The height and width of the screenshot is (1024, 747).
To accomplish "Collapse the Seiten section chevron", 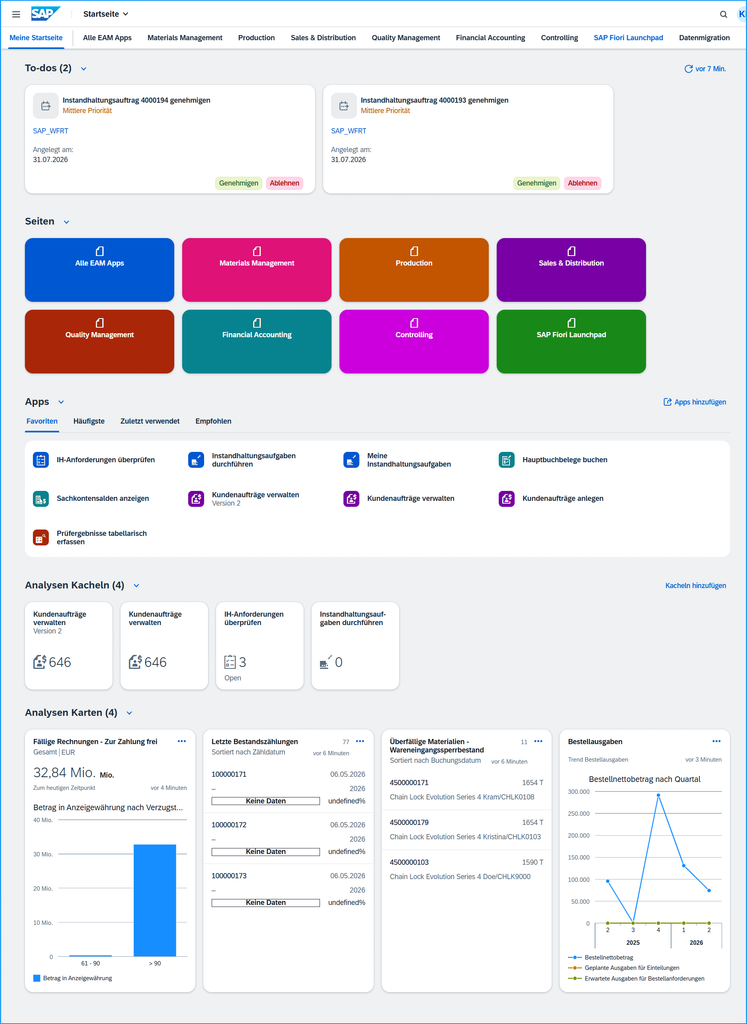I will 67,222.
